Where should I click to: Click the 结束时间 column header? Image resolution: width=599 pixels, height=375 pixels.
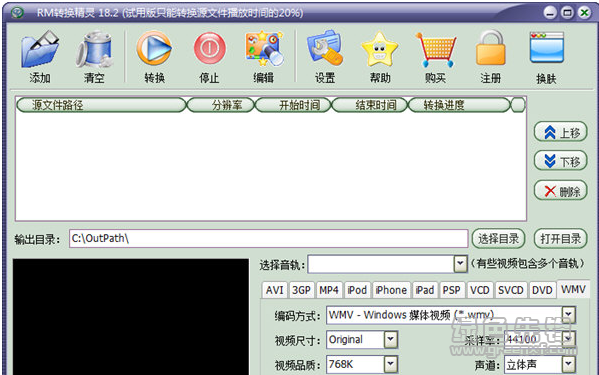pyautogui.click(x=370, y=105)
